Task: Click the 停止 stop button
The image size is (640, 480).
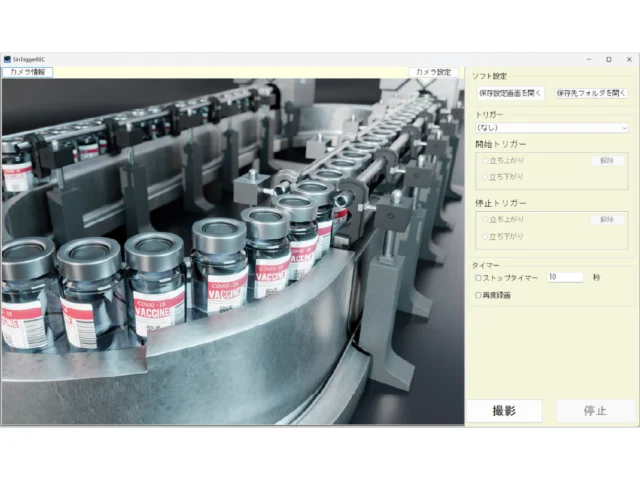Action: [x=594, y=411]
